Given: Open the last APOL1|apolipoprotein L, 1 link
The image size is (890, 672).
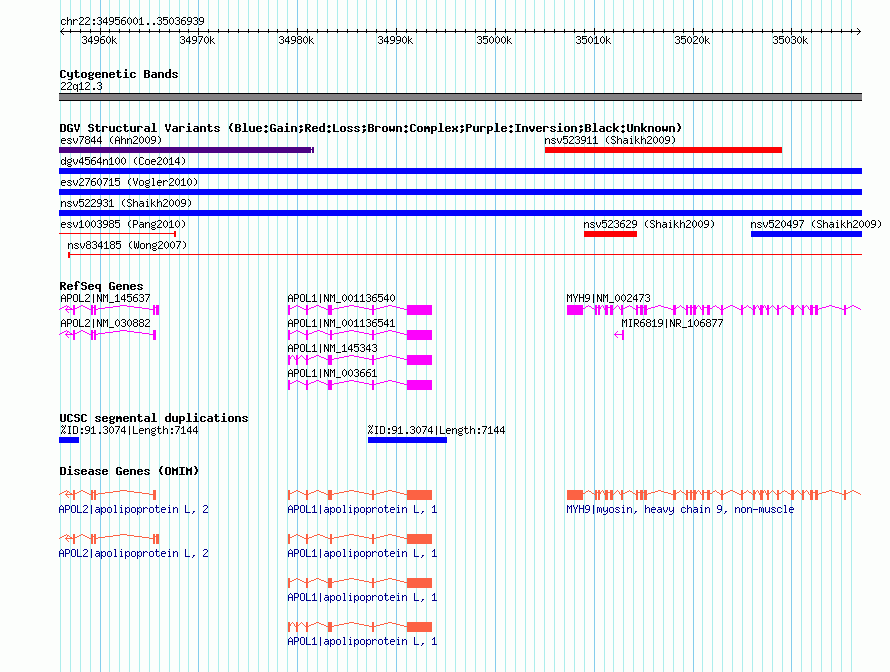Looking at the screenshot, I should point(362,641).
